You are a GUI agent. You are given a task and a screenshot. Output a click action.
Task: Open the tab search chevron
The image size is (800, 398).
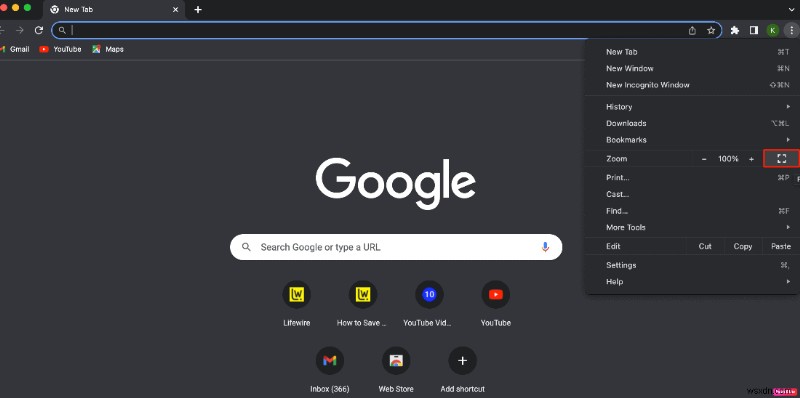coord(792,9)
